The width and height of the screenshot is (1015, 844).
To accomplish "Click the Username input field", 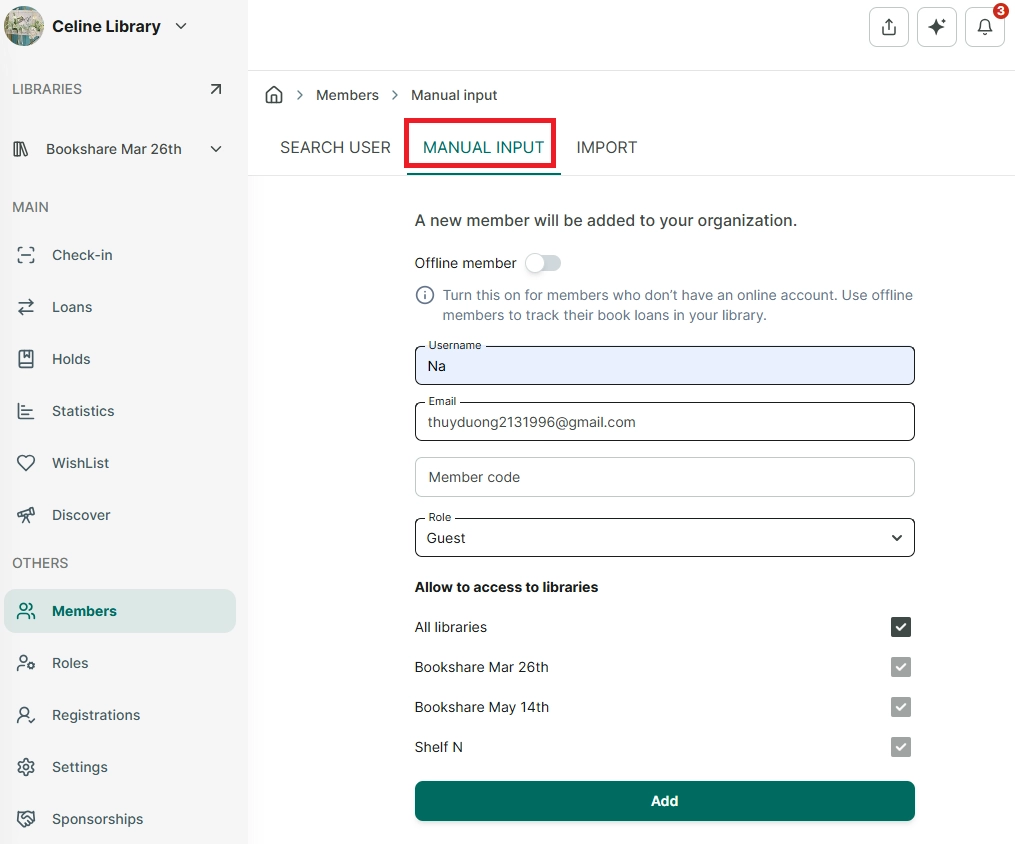I will [664, 366].
